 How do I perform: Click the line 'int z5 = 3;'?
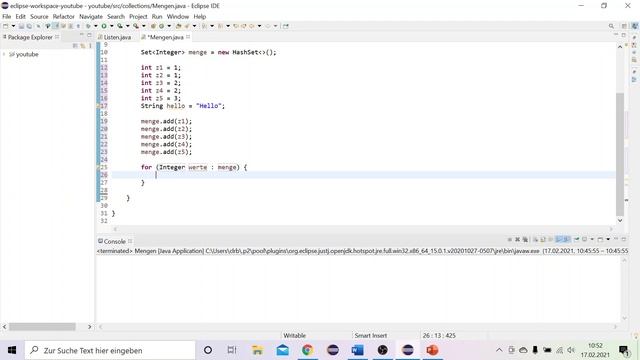(161, 98)
